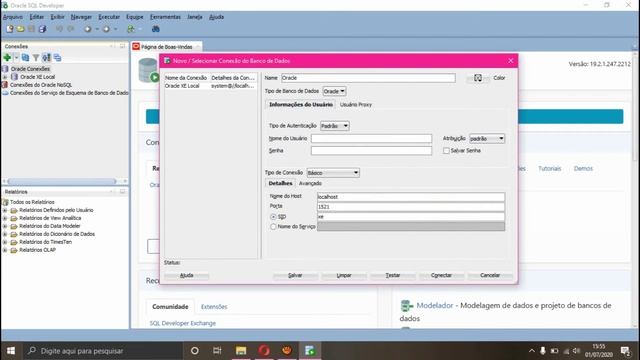Click the New file toolbar icon
This screenshot has height=360, width=640.
point(9,29)
